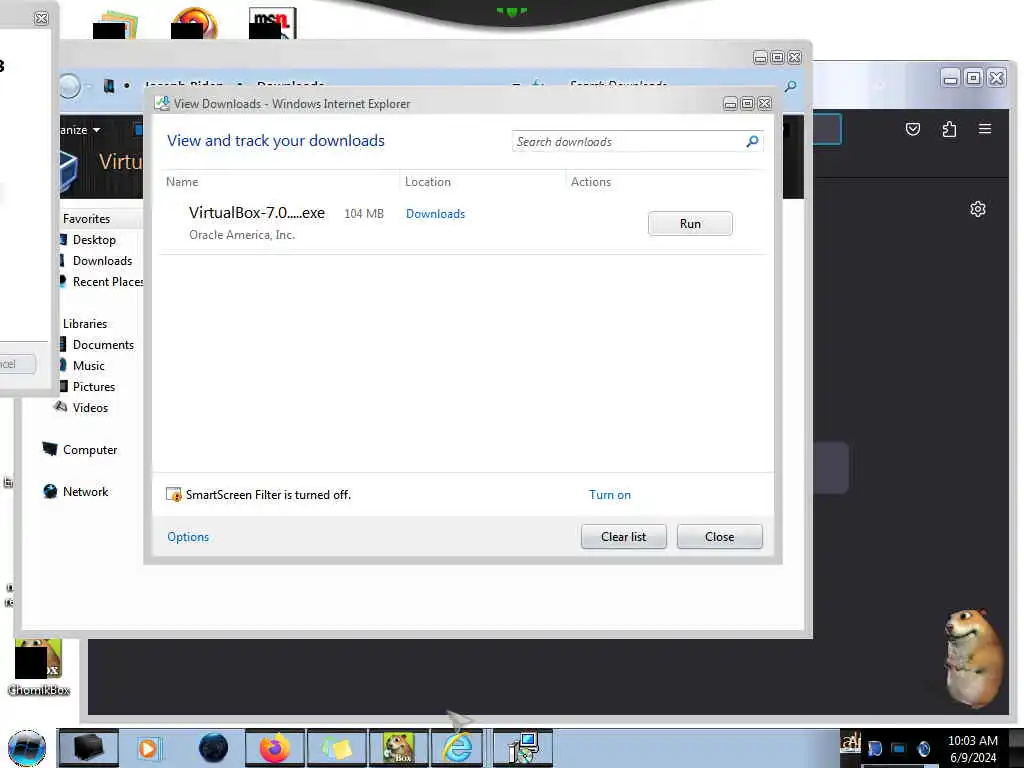The height and width of the screenshot is (768, 1024).
Task: Click the hamster mascot on desktop
Action: pyautogui.click(x=973, y=658)
